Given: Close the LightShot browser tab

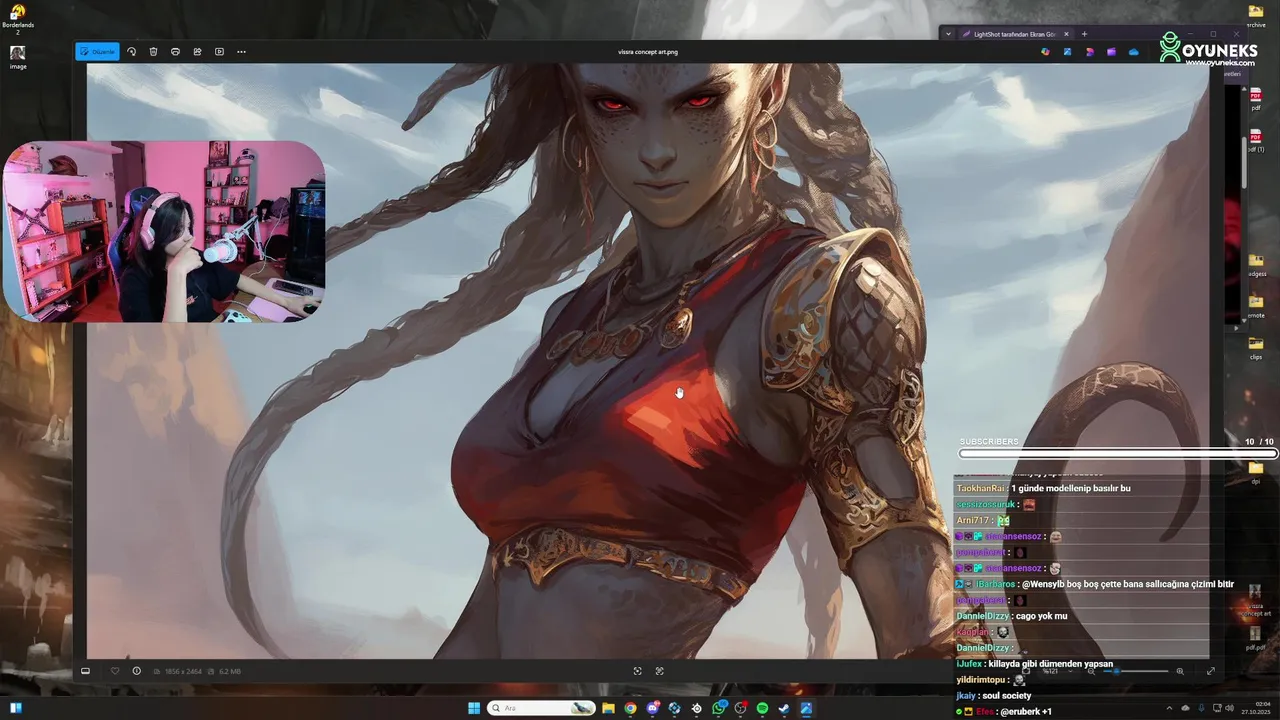Looking at the screenshot, I should pos(1066,34).
